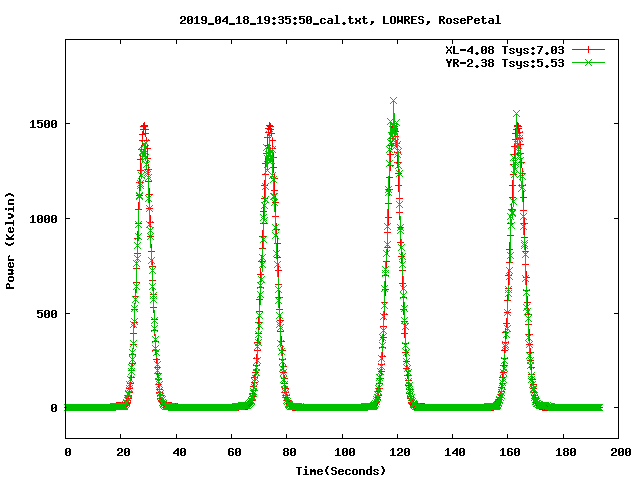Click the x-axis tick label '140'
This screenshot has width=640, height=480.
tap(455, 452)
